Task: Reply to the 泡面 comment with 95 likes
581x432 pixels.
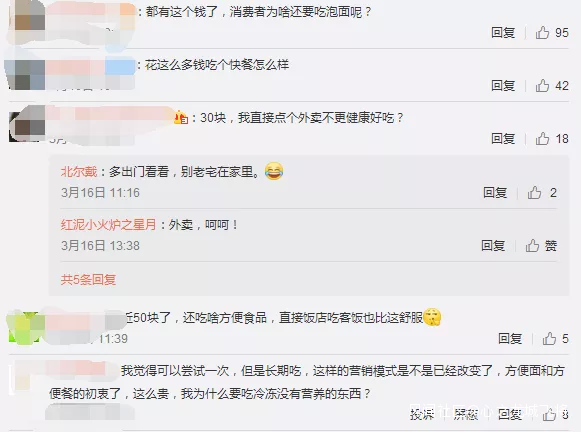Action: (503, 33)
